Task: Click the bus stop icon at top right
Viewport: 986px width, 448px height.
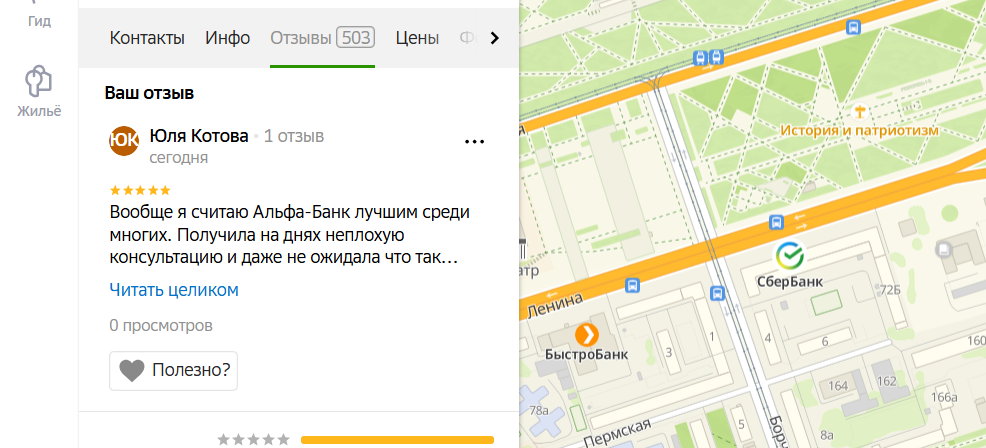Action: pos(853,27)
